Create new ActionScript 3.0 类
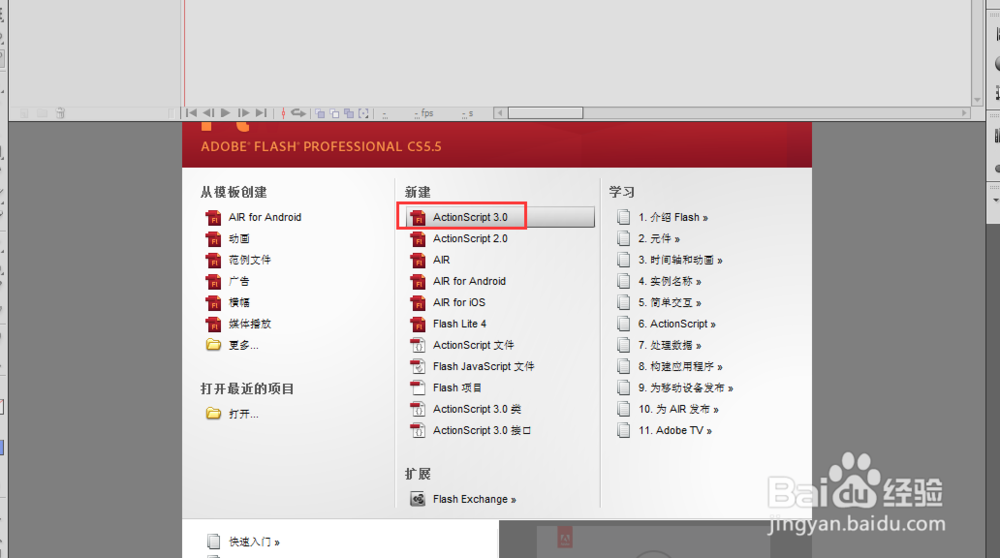1000x558 pixels. [x=477, y=409]
